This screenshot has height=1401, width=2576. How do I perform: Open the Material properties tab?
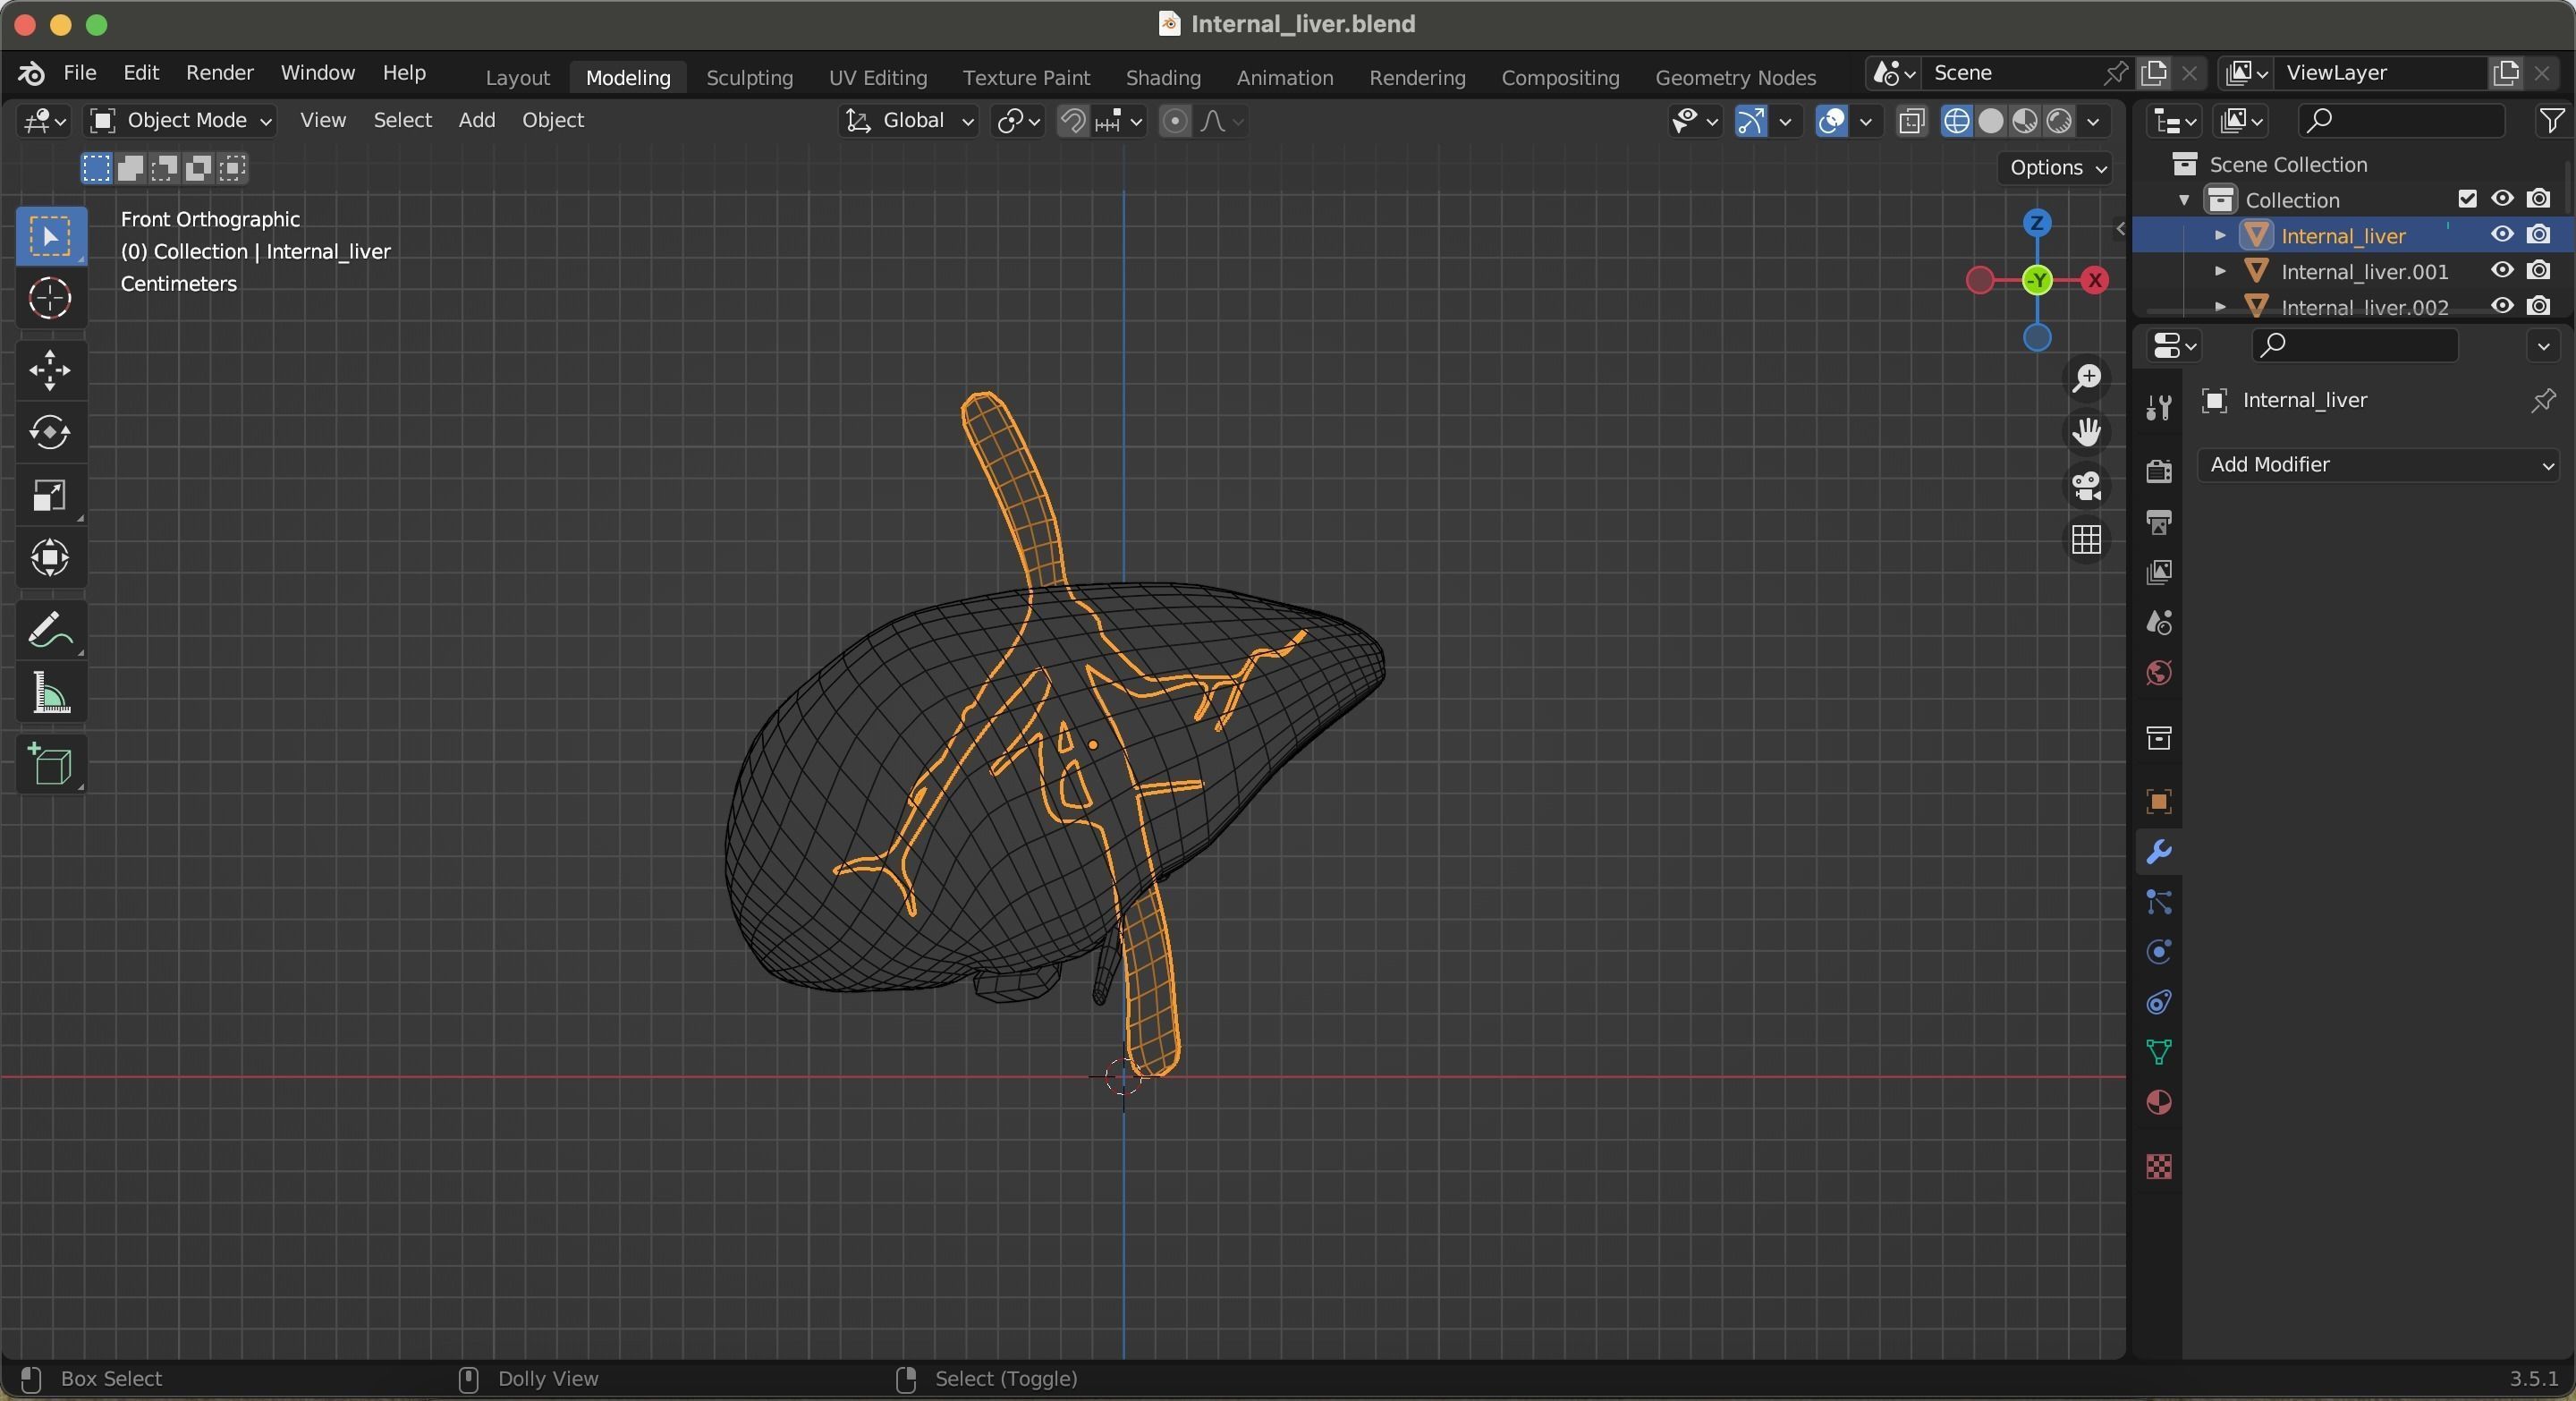coord(2159,1102)
